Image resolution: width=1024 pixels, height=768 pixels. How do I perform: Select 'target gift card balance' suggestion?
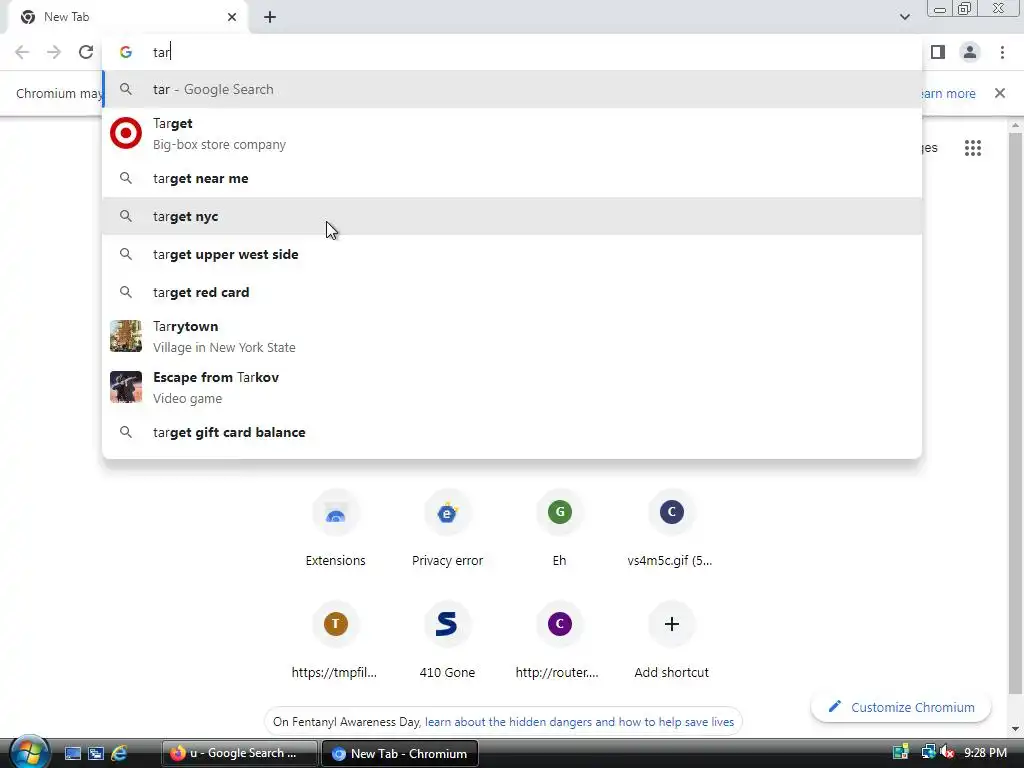[513, 432]
